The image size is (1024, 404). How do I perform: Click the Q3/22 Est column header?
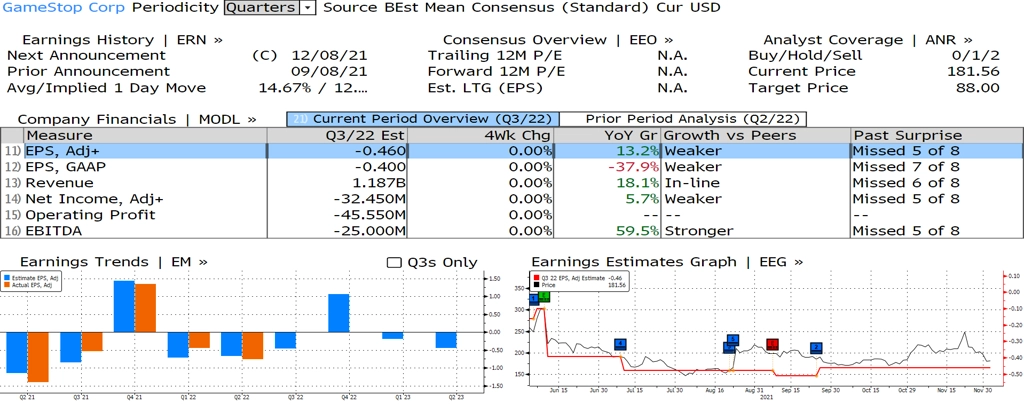pos(338,135)
